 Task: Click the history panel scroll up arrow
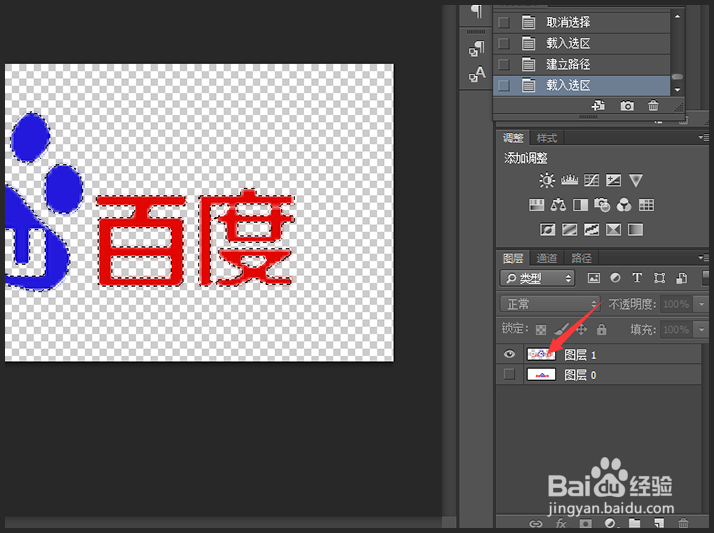pos(678,16)
